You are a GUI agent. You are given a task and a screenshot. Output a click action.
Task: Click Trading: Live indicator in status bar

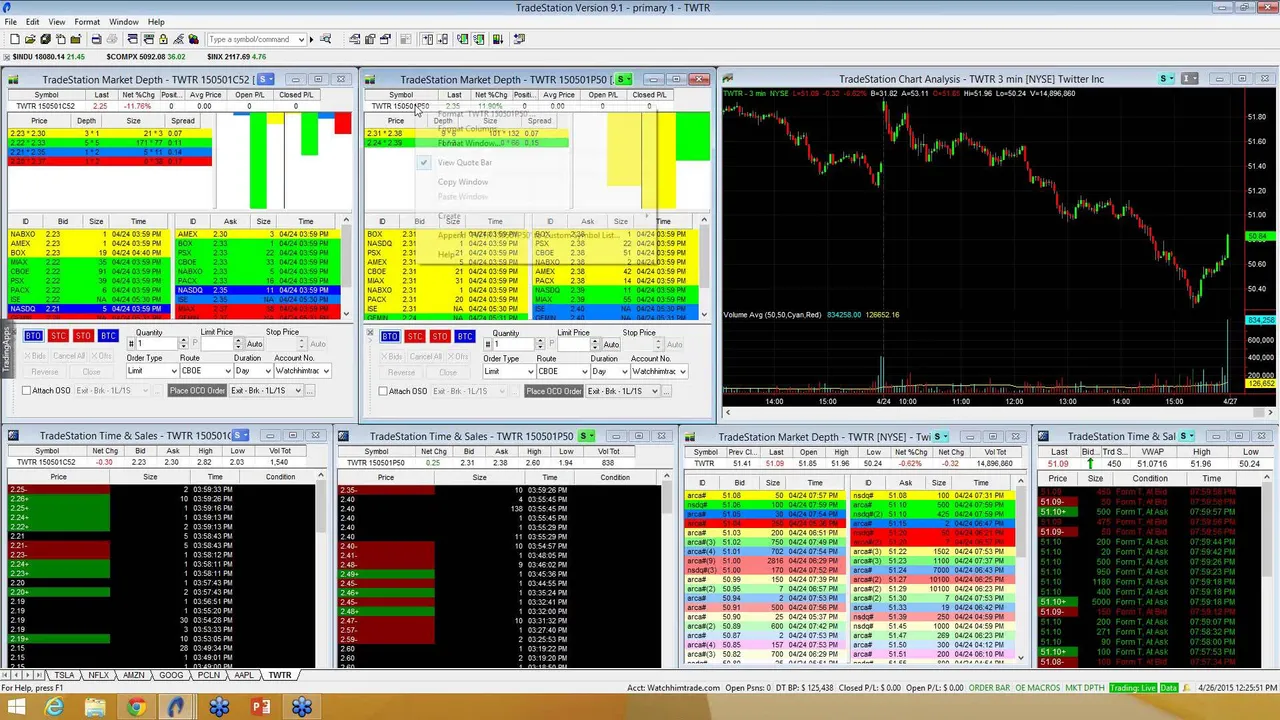click(x=1135, y=688)
